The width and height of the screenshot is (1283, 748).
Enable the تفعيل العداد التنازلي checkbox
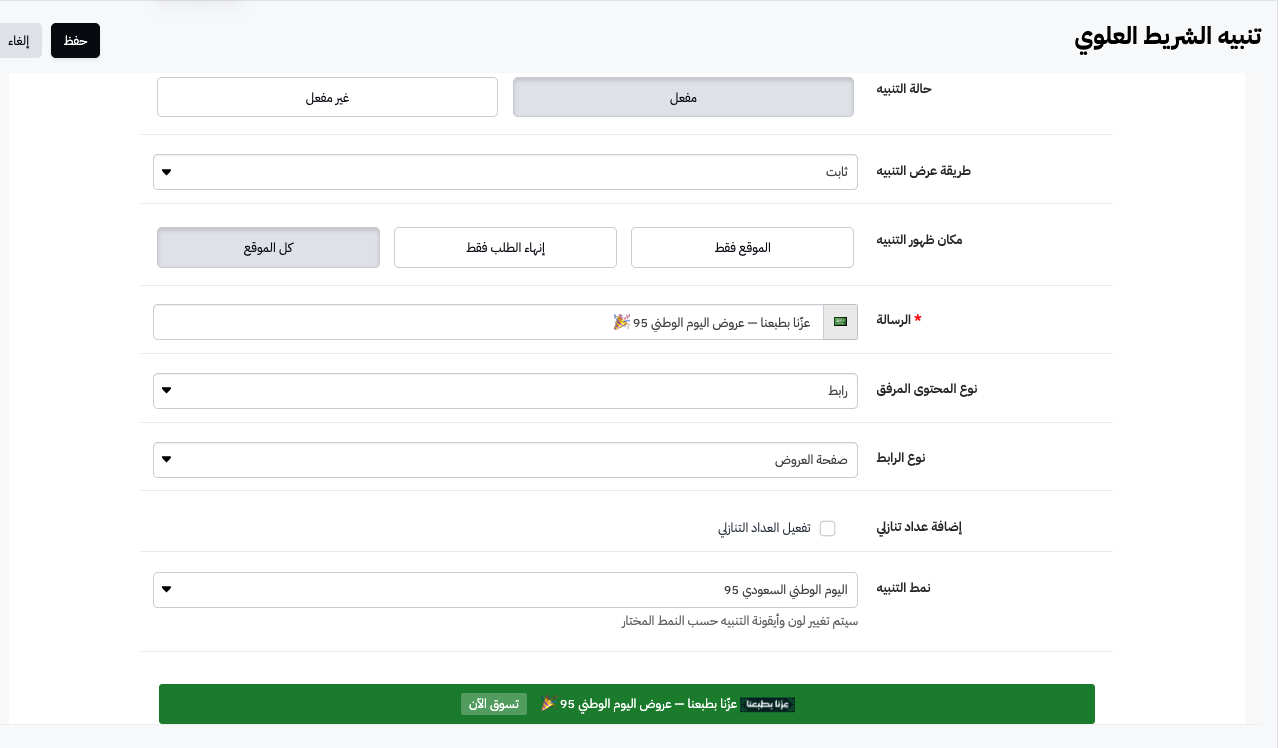point(827,528)
